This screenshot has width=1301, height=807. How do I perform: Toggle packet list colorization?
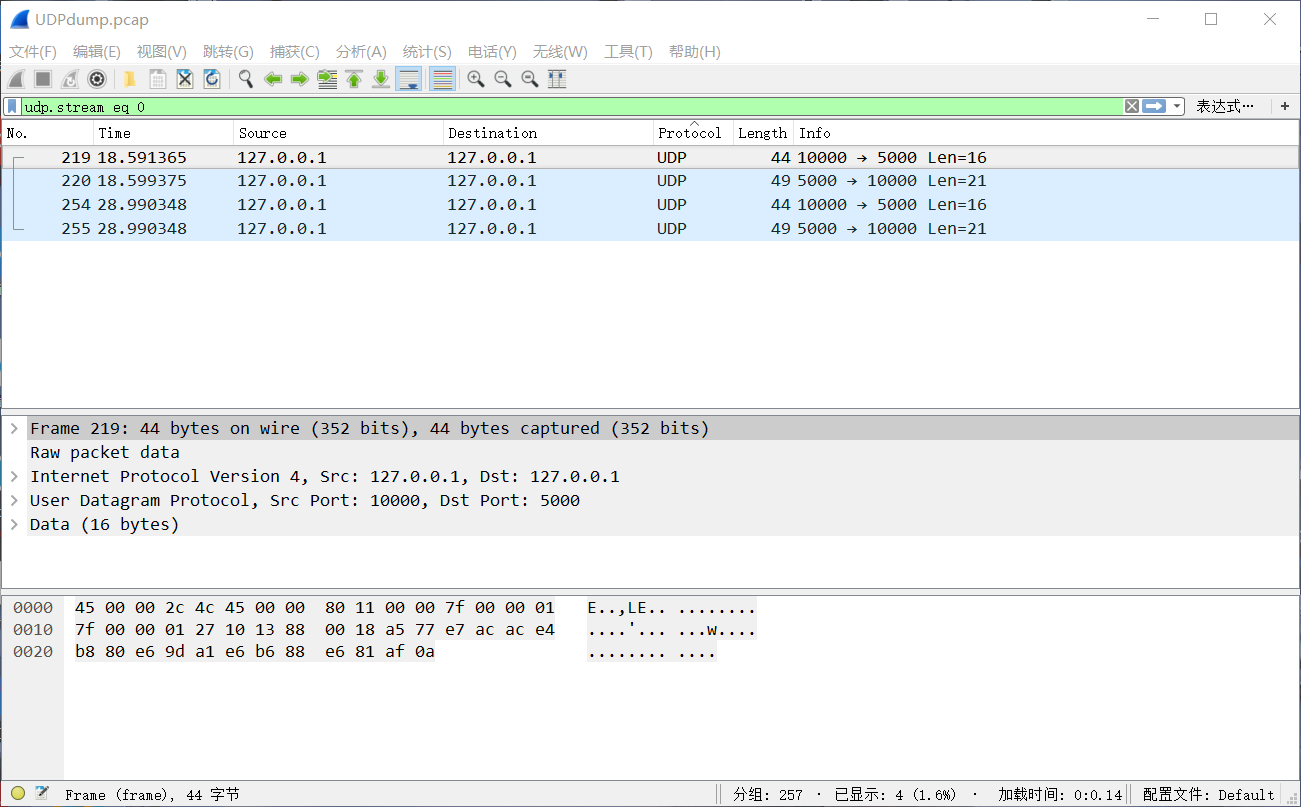coord(442,79)
